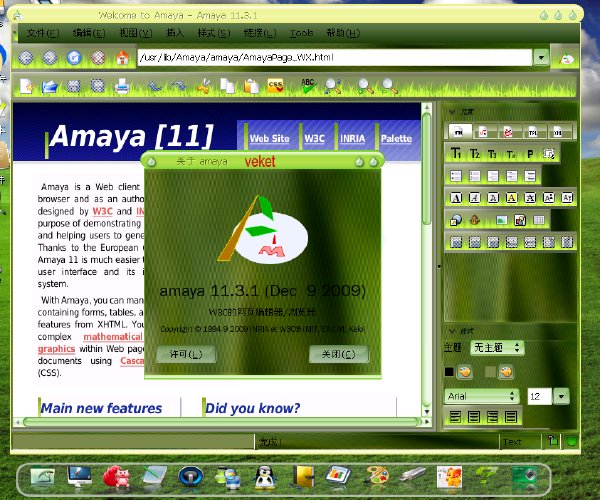The image size is (600, 500).
Task: Insert an object with the lock-picture icon
Action: pos(520,220)
